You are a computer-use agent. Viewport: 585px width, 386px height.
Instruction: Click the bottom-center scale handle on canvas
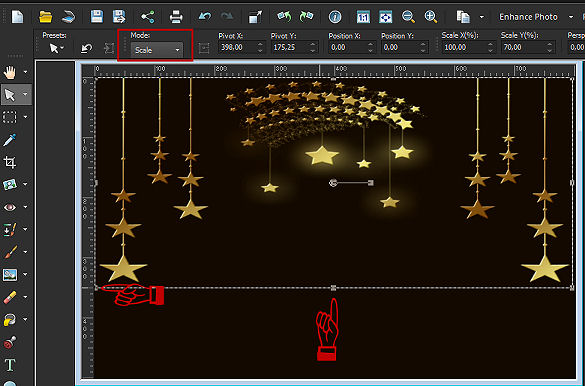pyautogui.click(x=334, y=288)
